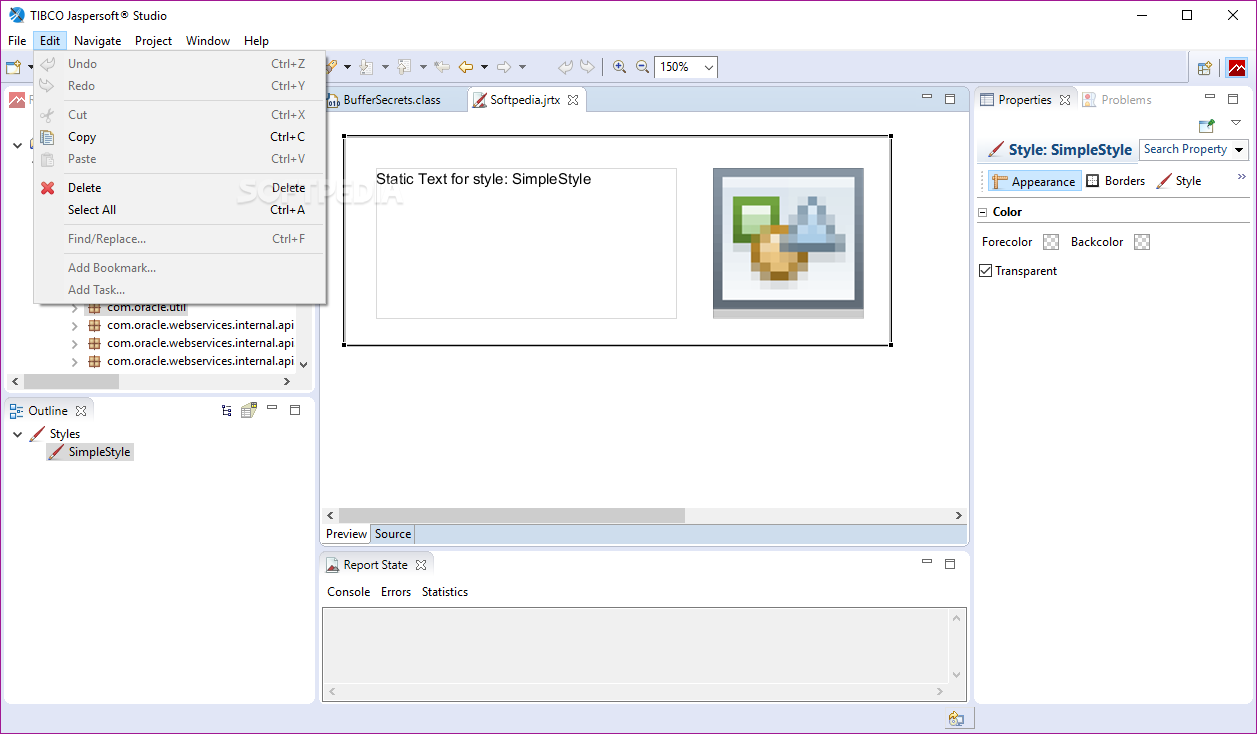Maximize the Properties panel
This screenshot has height=734, width=1257.
coord(1233,99)
